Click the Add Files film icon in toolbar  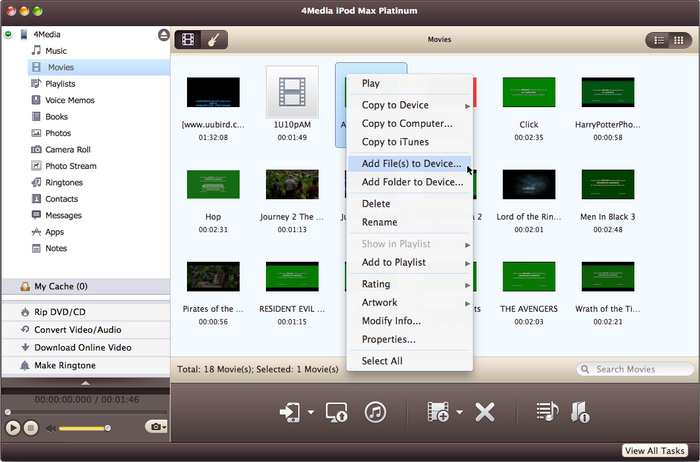coord(437,411)
